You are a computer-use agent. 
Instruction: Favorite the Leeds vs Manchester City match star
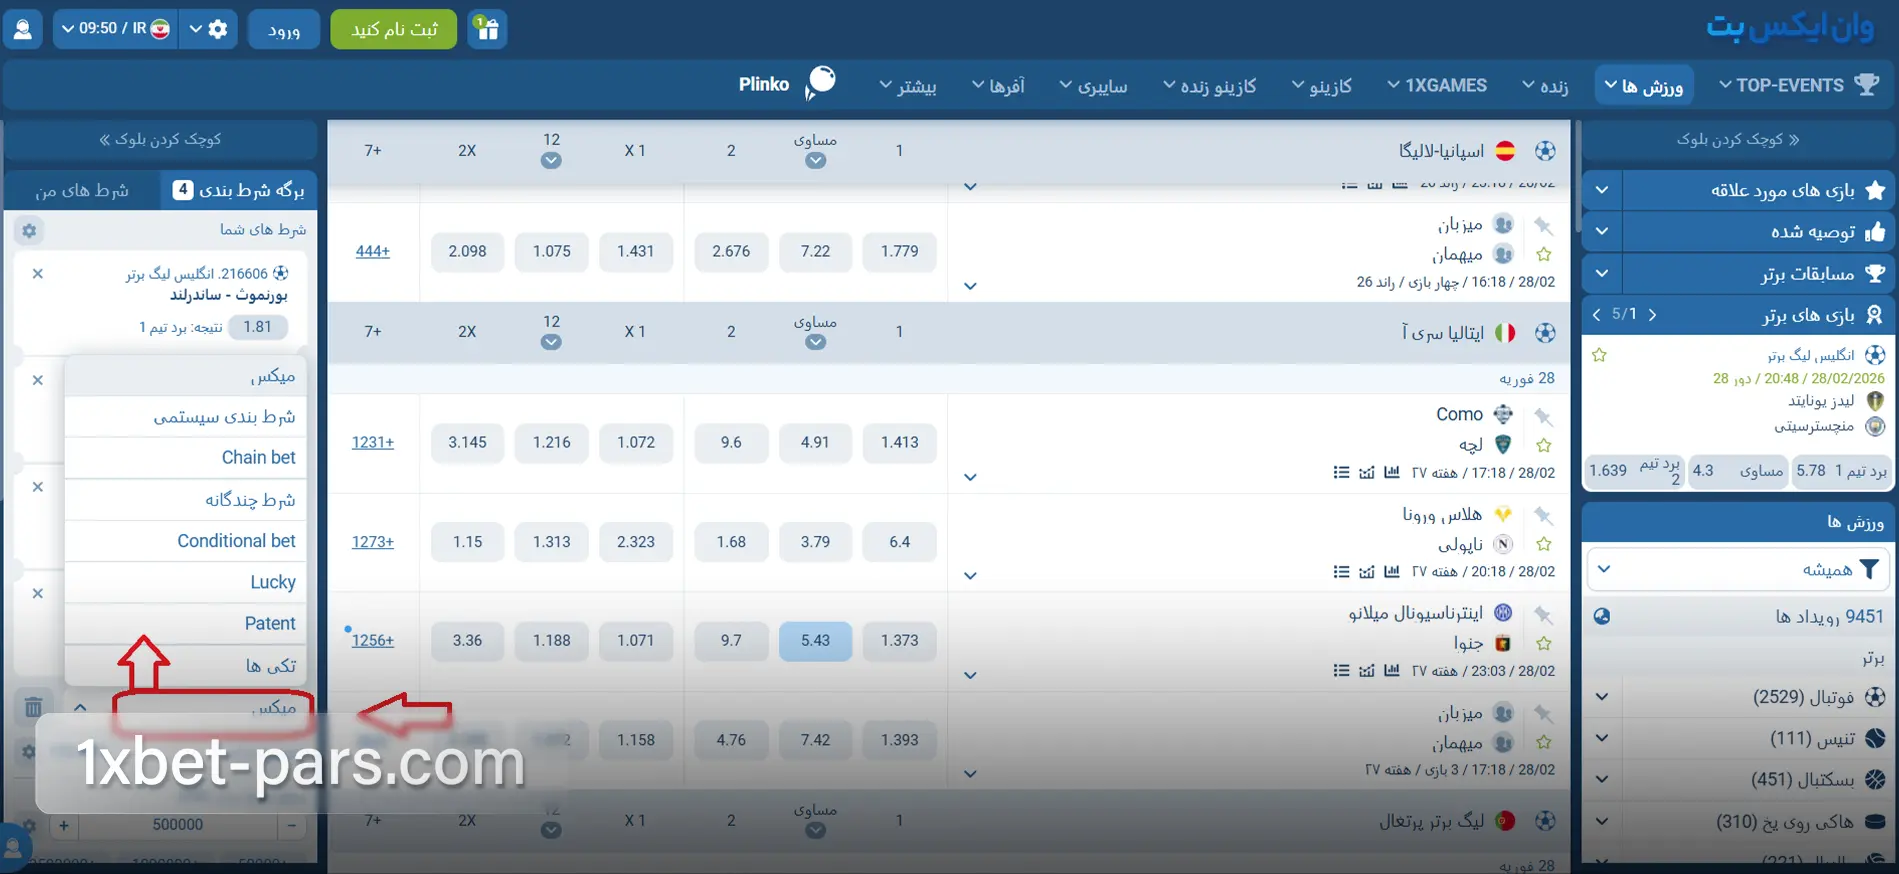(1599, 355)
